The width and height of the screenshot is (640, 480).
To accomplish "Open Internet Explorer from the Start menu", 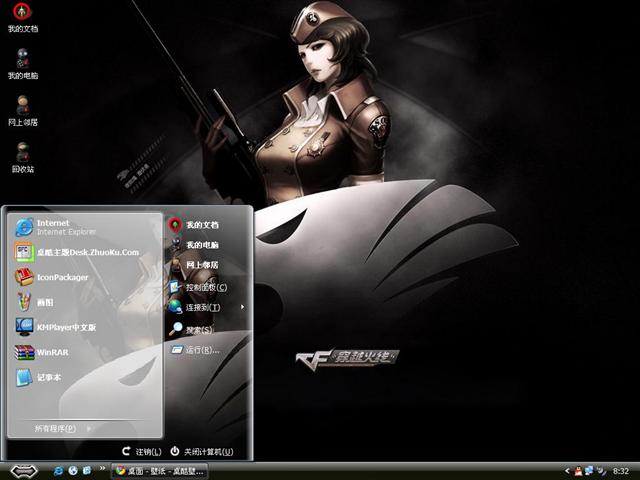I will pos(84,227).
